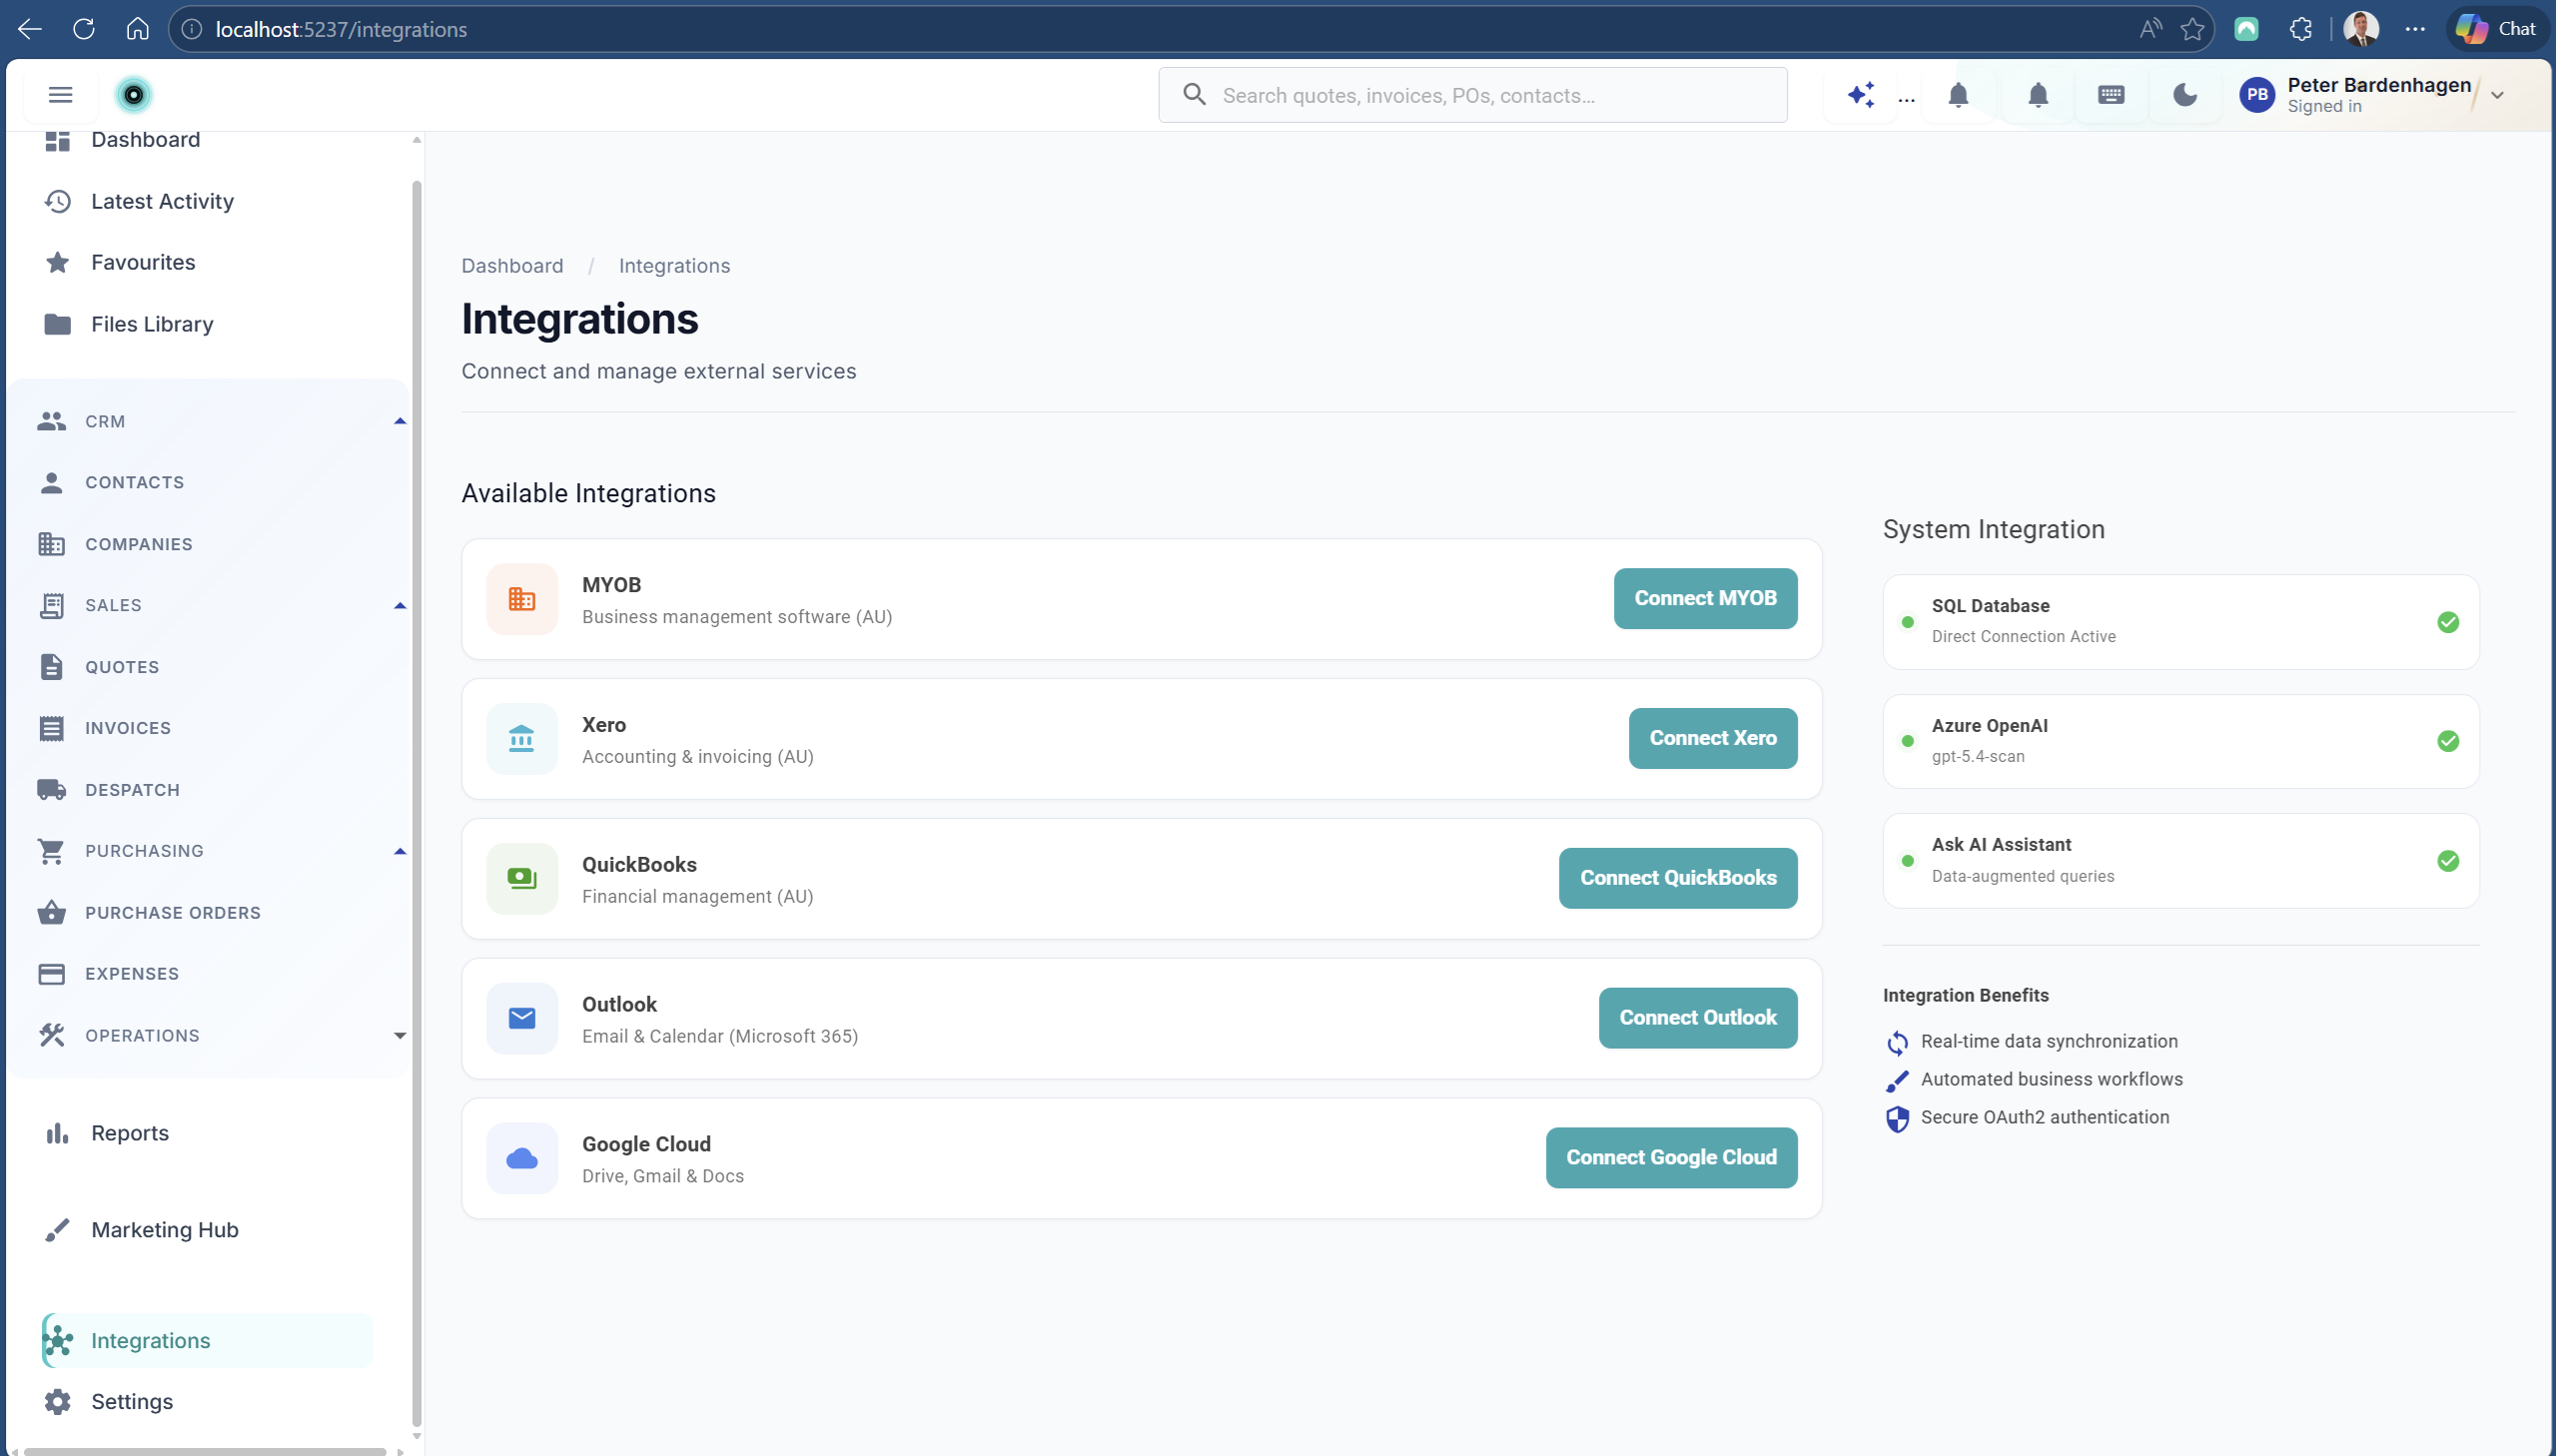The height and width of the screenshot is (1456, 2556).
Task: Open Settings in the sidebar
Action: [132, 1402]
